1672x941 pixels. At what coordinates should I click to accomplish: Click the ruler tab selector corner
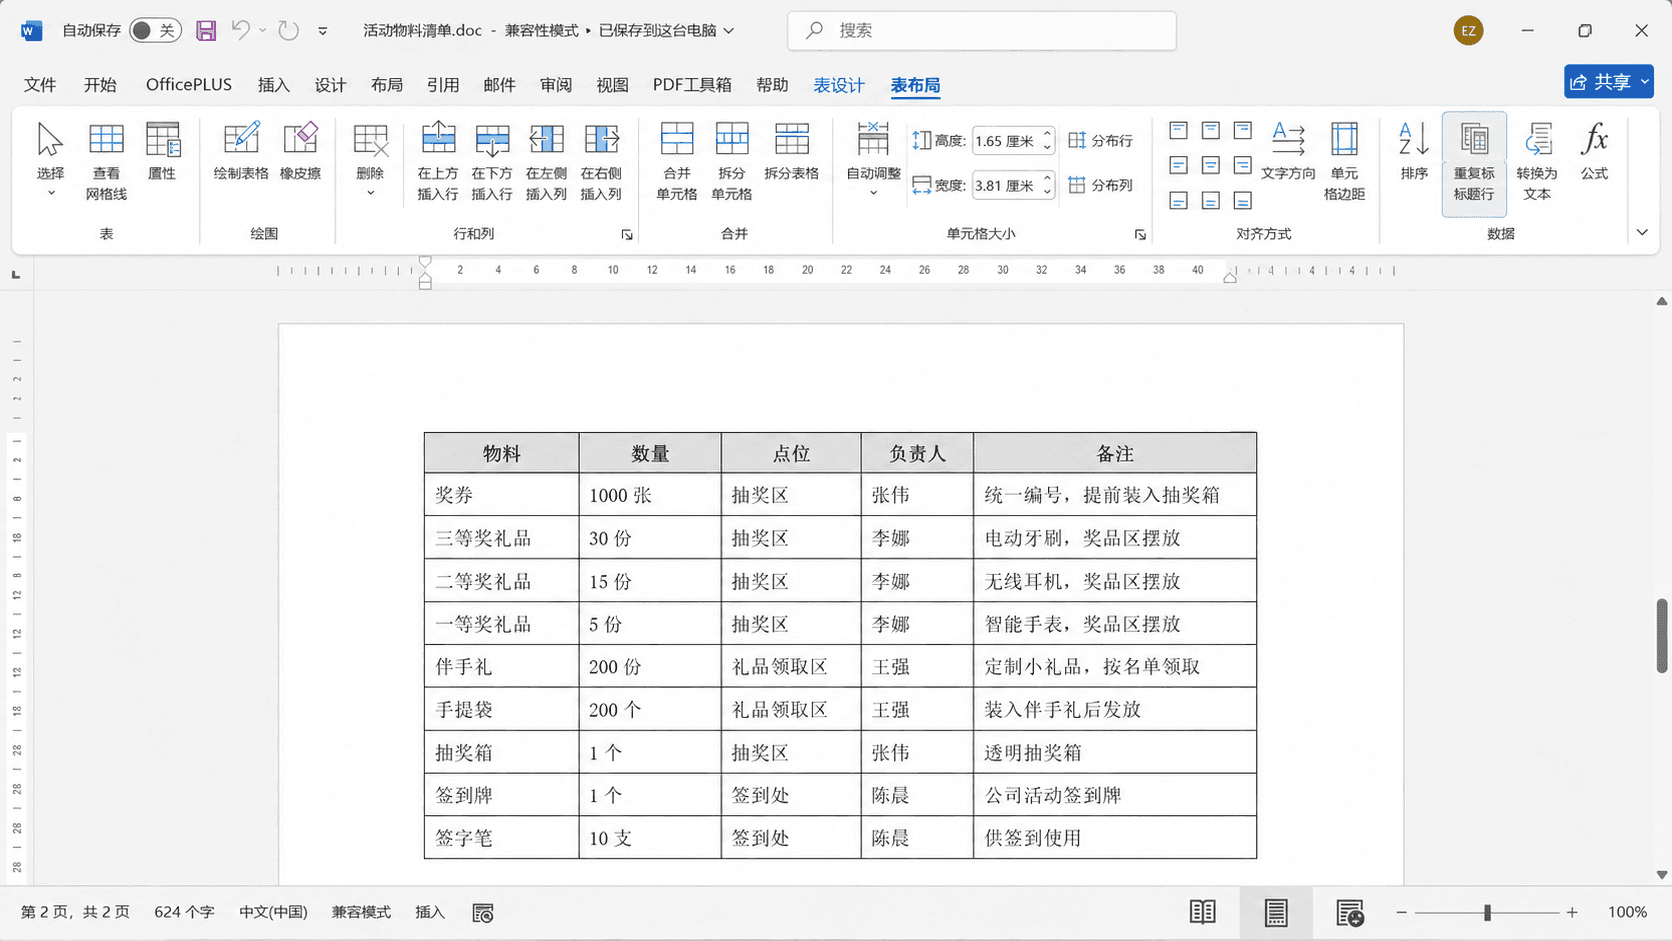[x=16, y=274]
